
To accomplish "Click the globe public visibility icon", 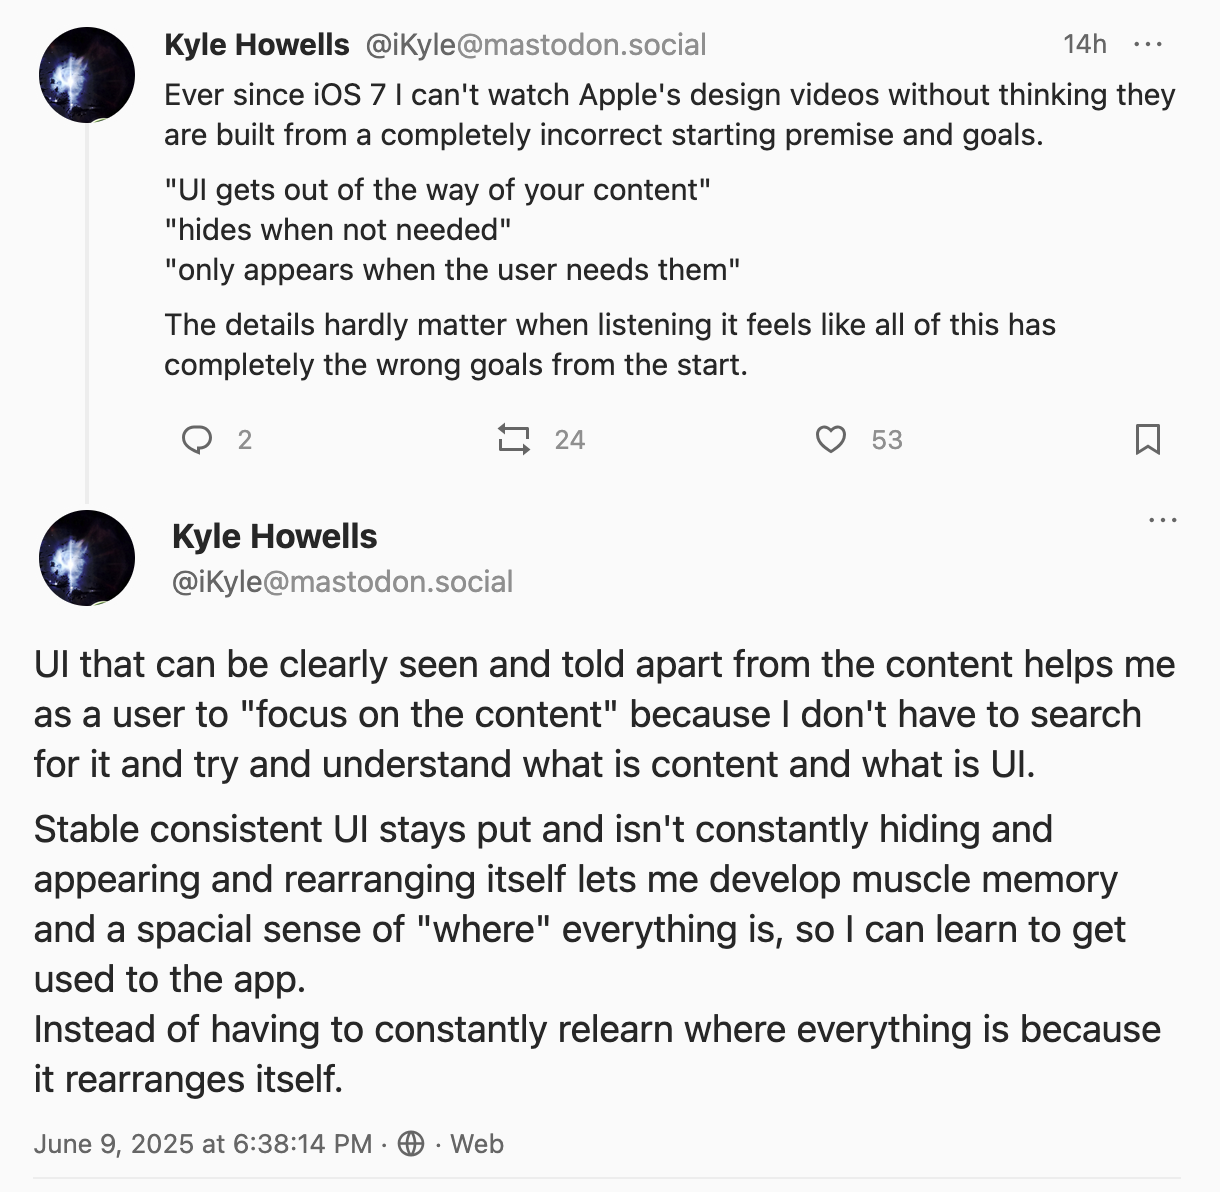I will tap(411, 1143).
